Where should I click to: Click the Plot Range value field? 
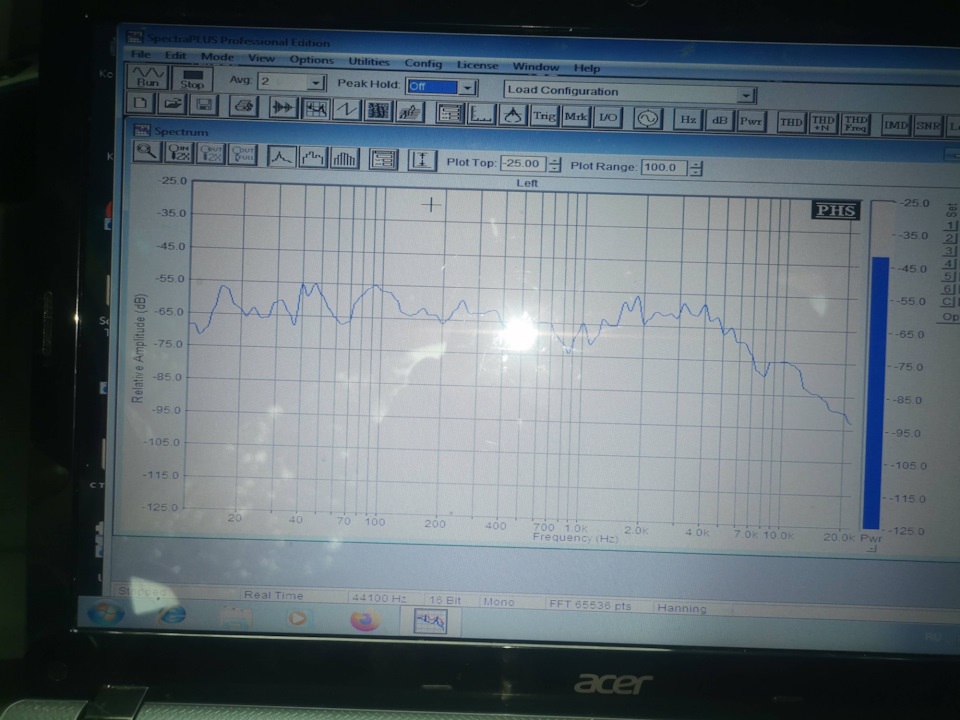[664, 167]
